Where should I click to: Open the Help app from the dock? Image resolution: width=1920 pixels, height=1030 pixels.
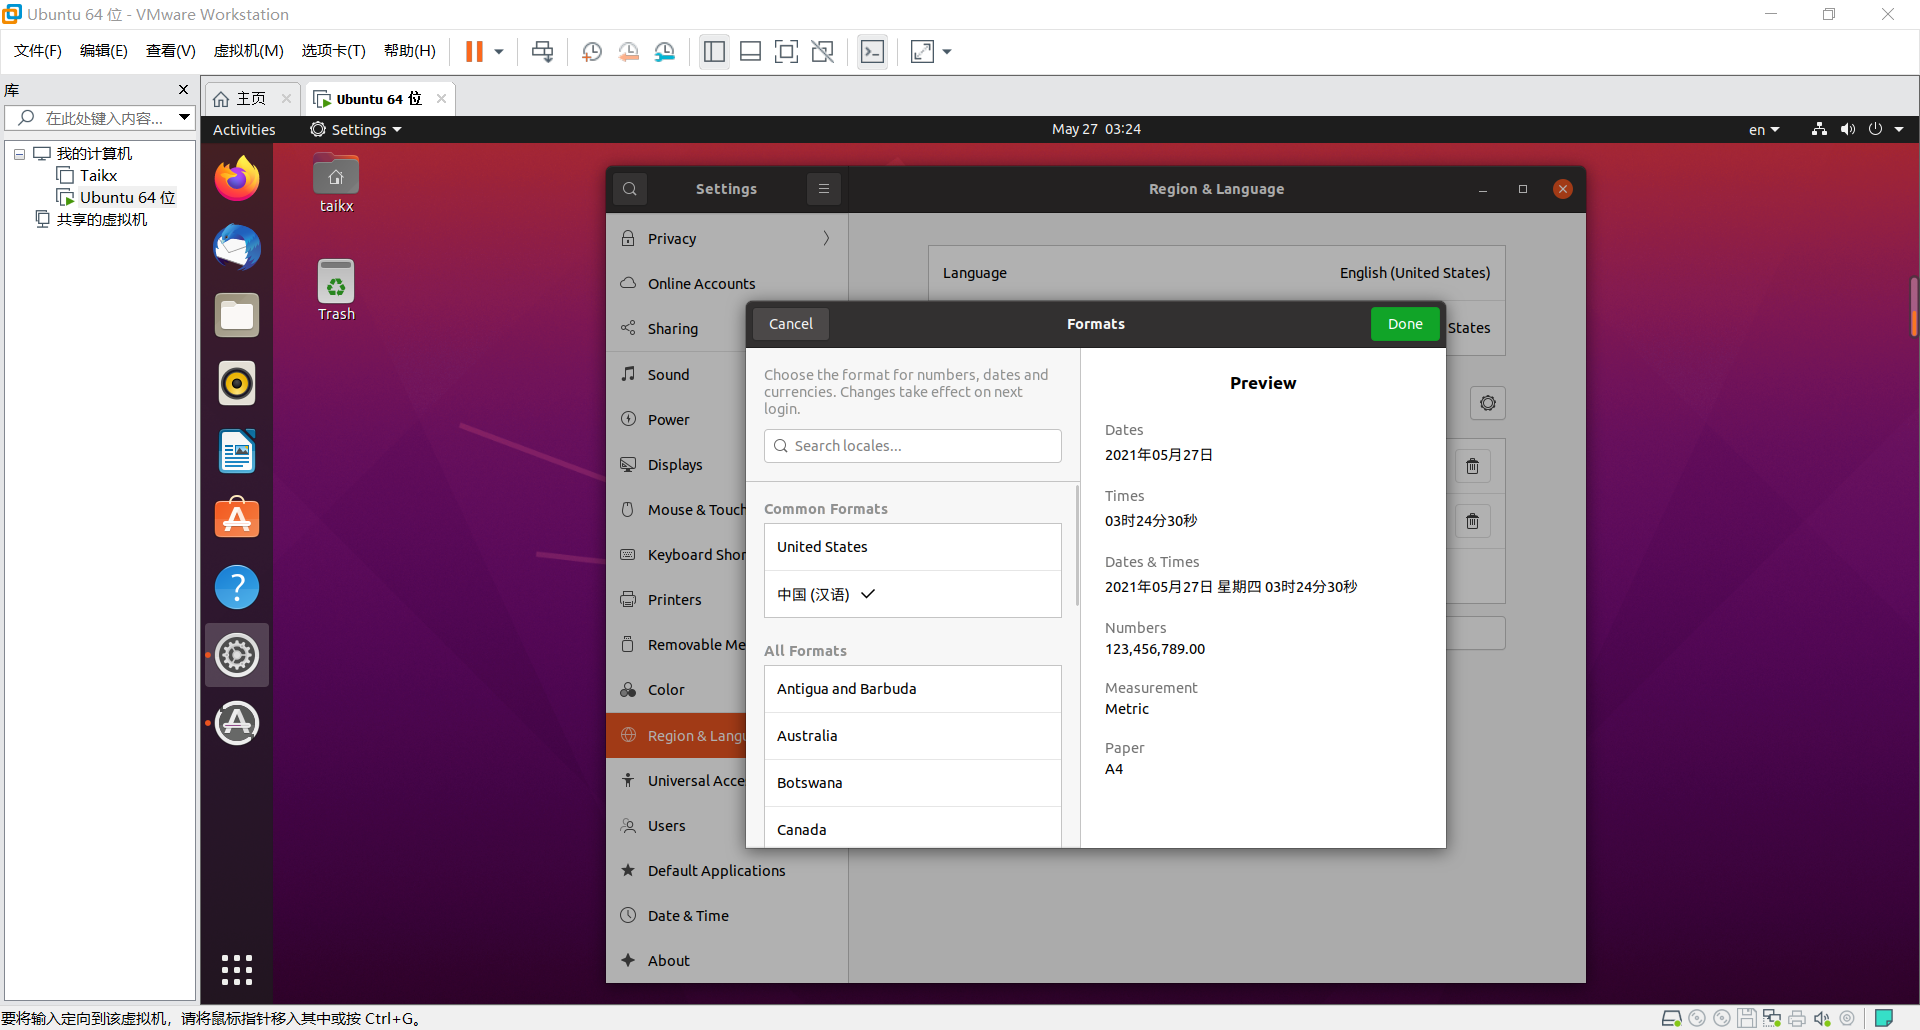pyautogui.click(x=236, y=587)
